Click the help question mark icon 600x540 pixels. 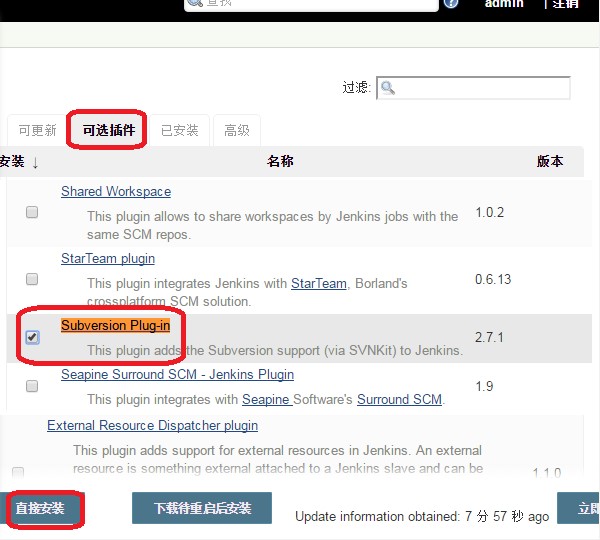point(451,3)
